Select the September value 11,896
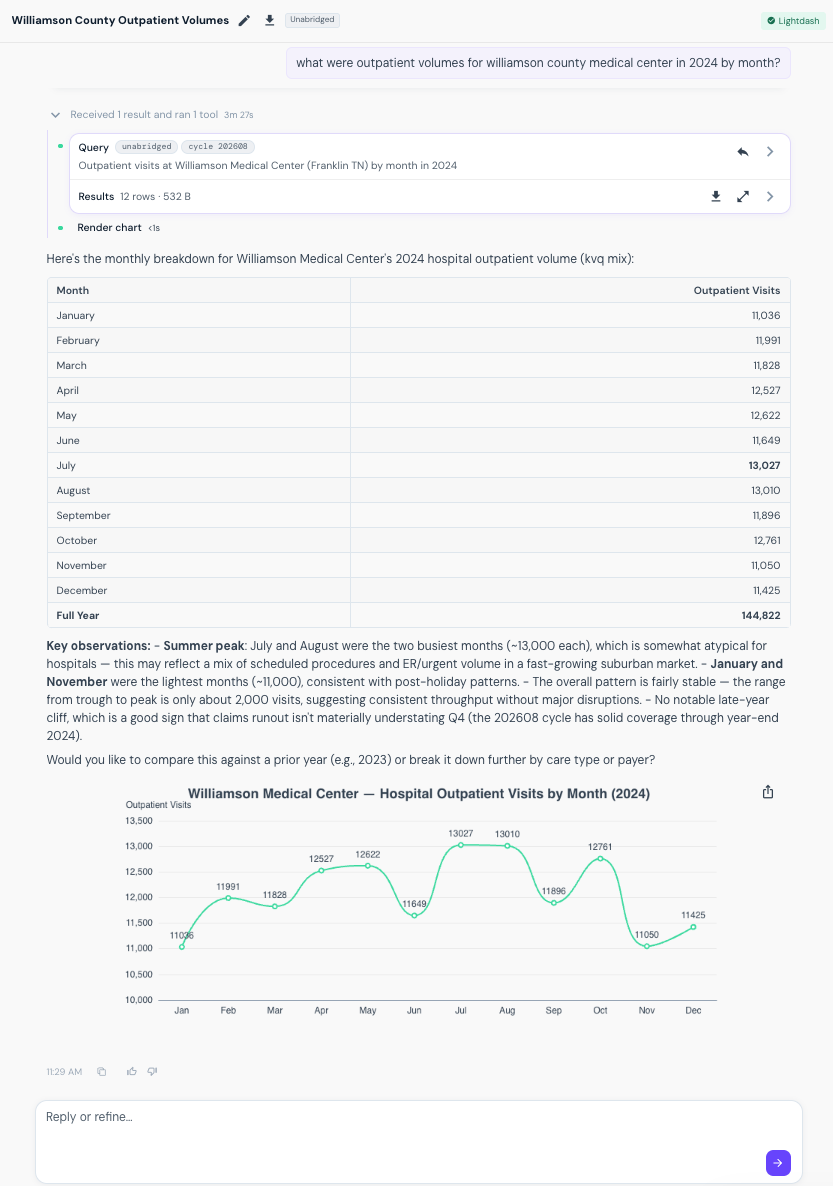Screen dimensions: 833x1186 click(766, 515)
